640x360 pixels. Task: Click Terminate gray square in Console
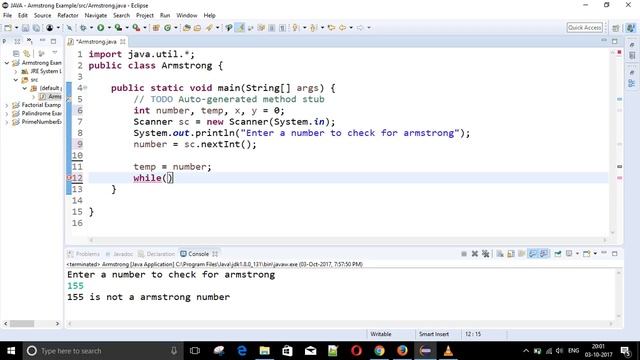(x=464, y=254)
